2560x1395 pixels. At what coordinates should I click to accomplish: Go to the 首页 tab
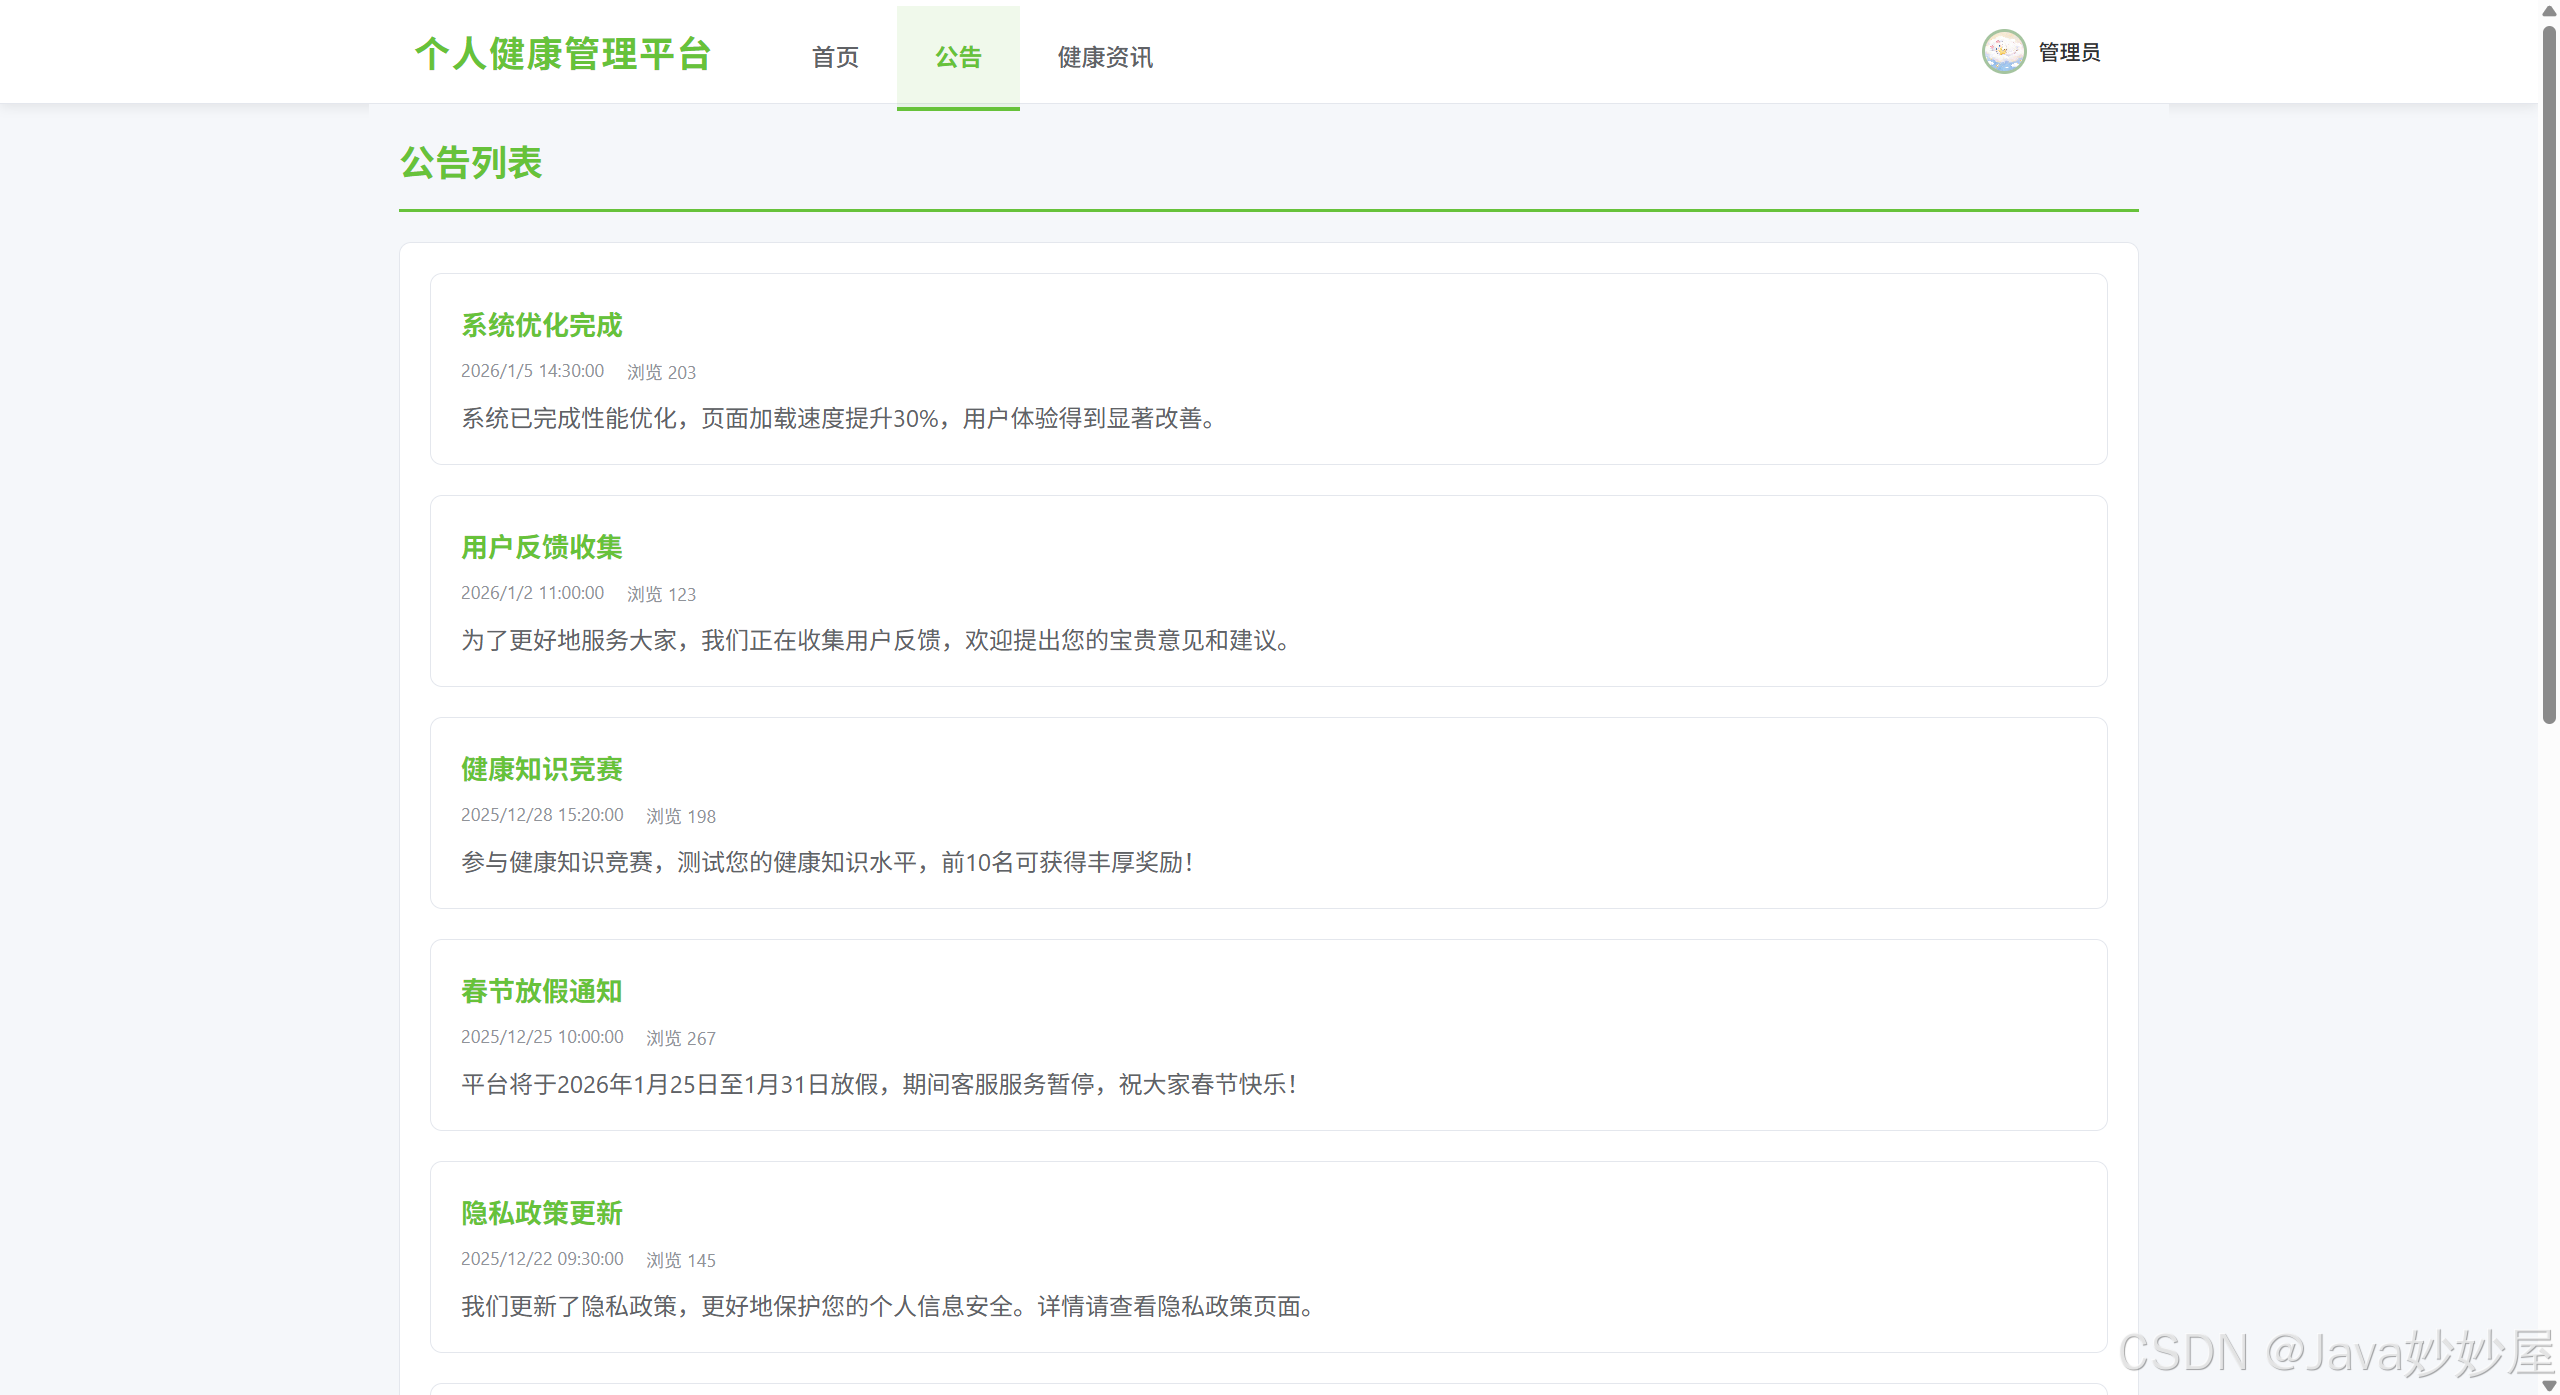click(835, 57)
